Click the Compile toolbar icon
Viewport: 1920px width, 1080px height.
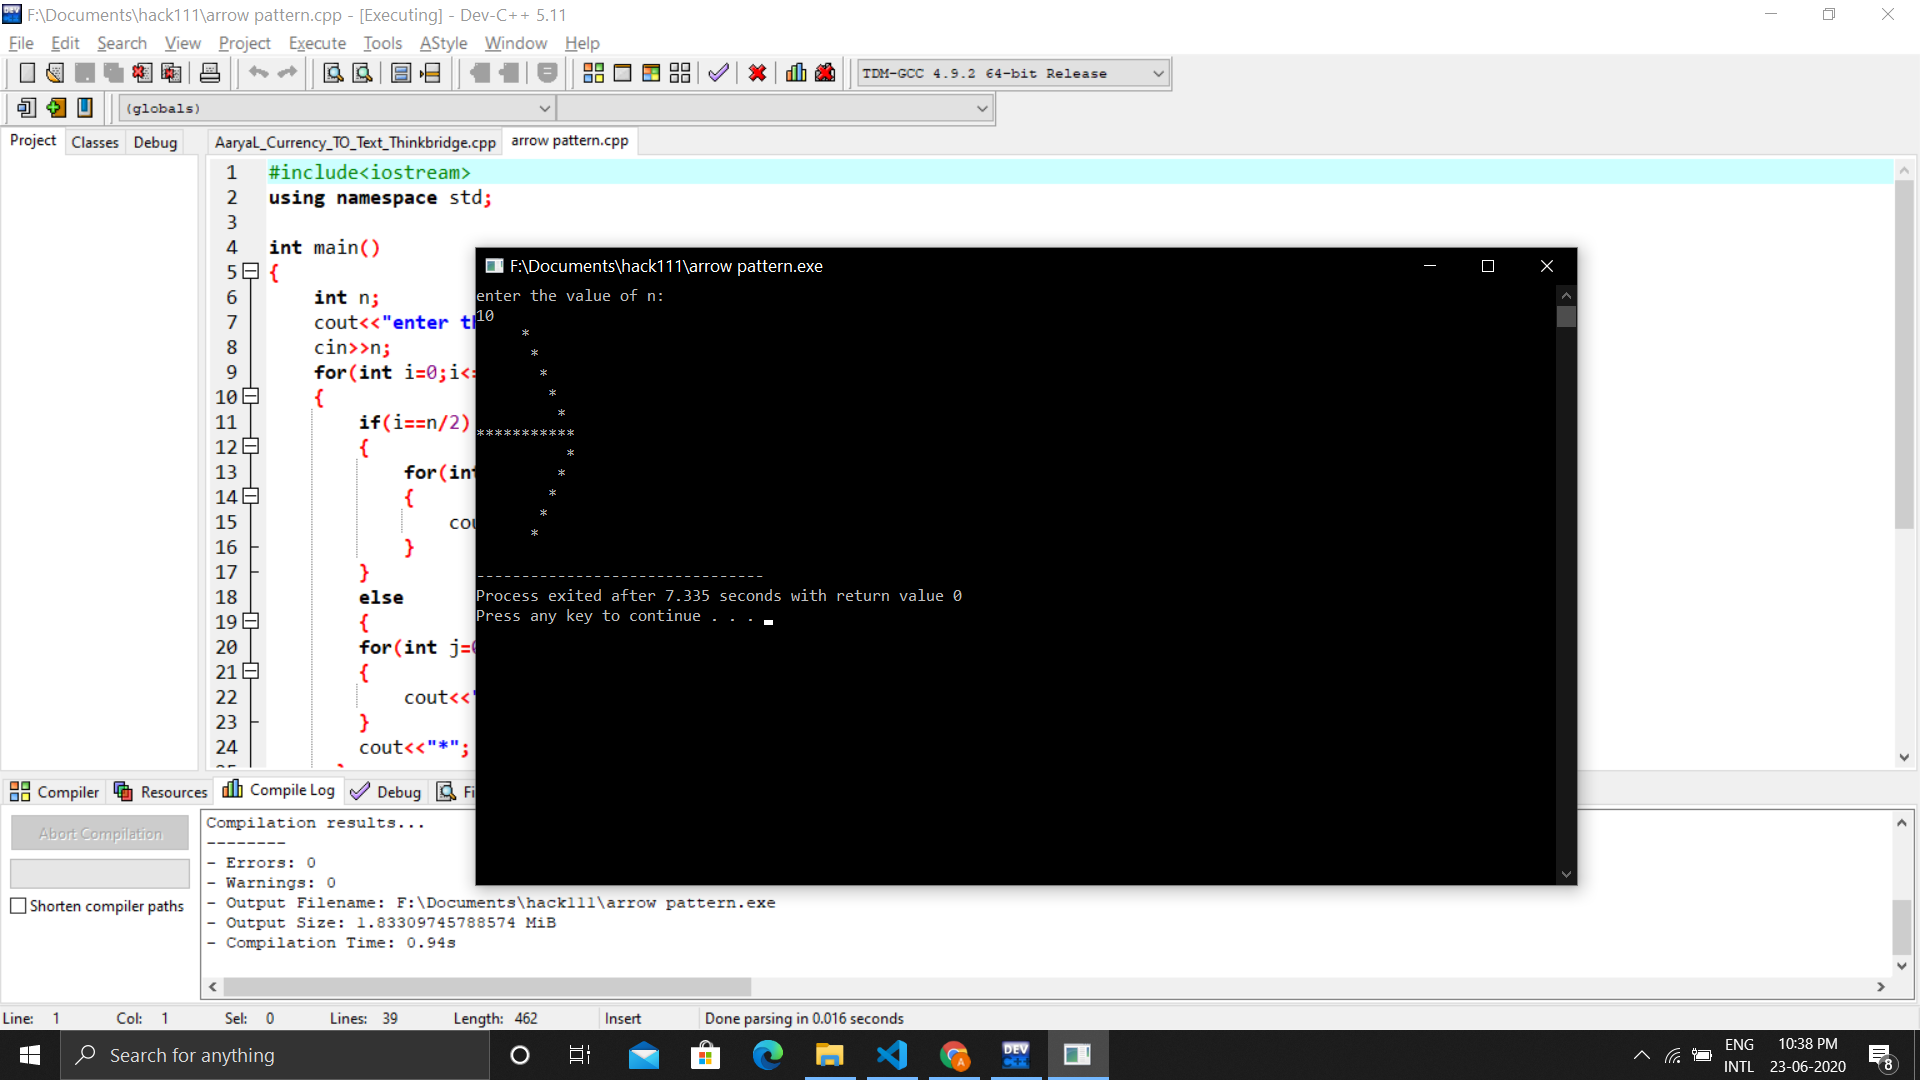point(594,73)
